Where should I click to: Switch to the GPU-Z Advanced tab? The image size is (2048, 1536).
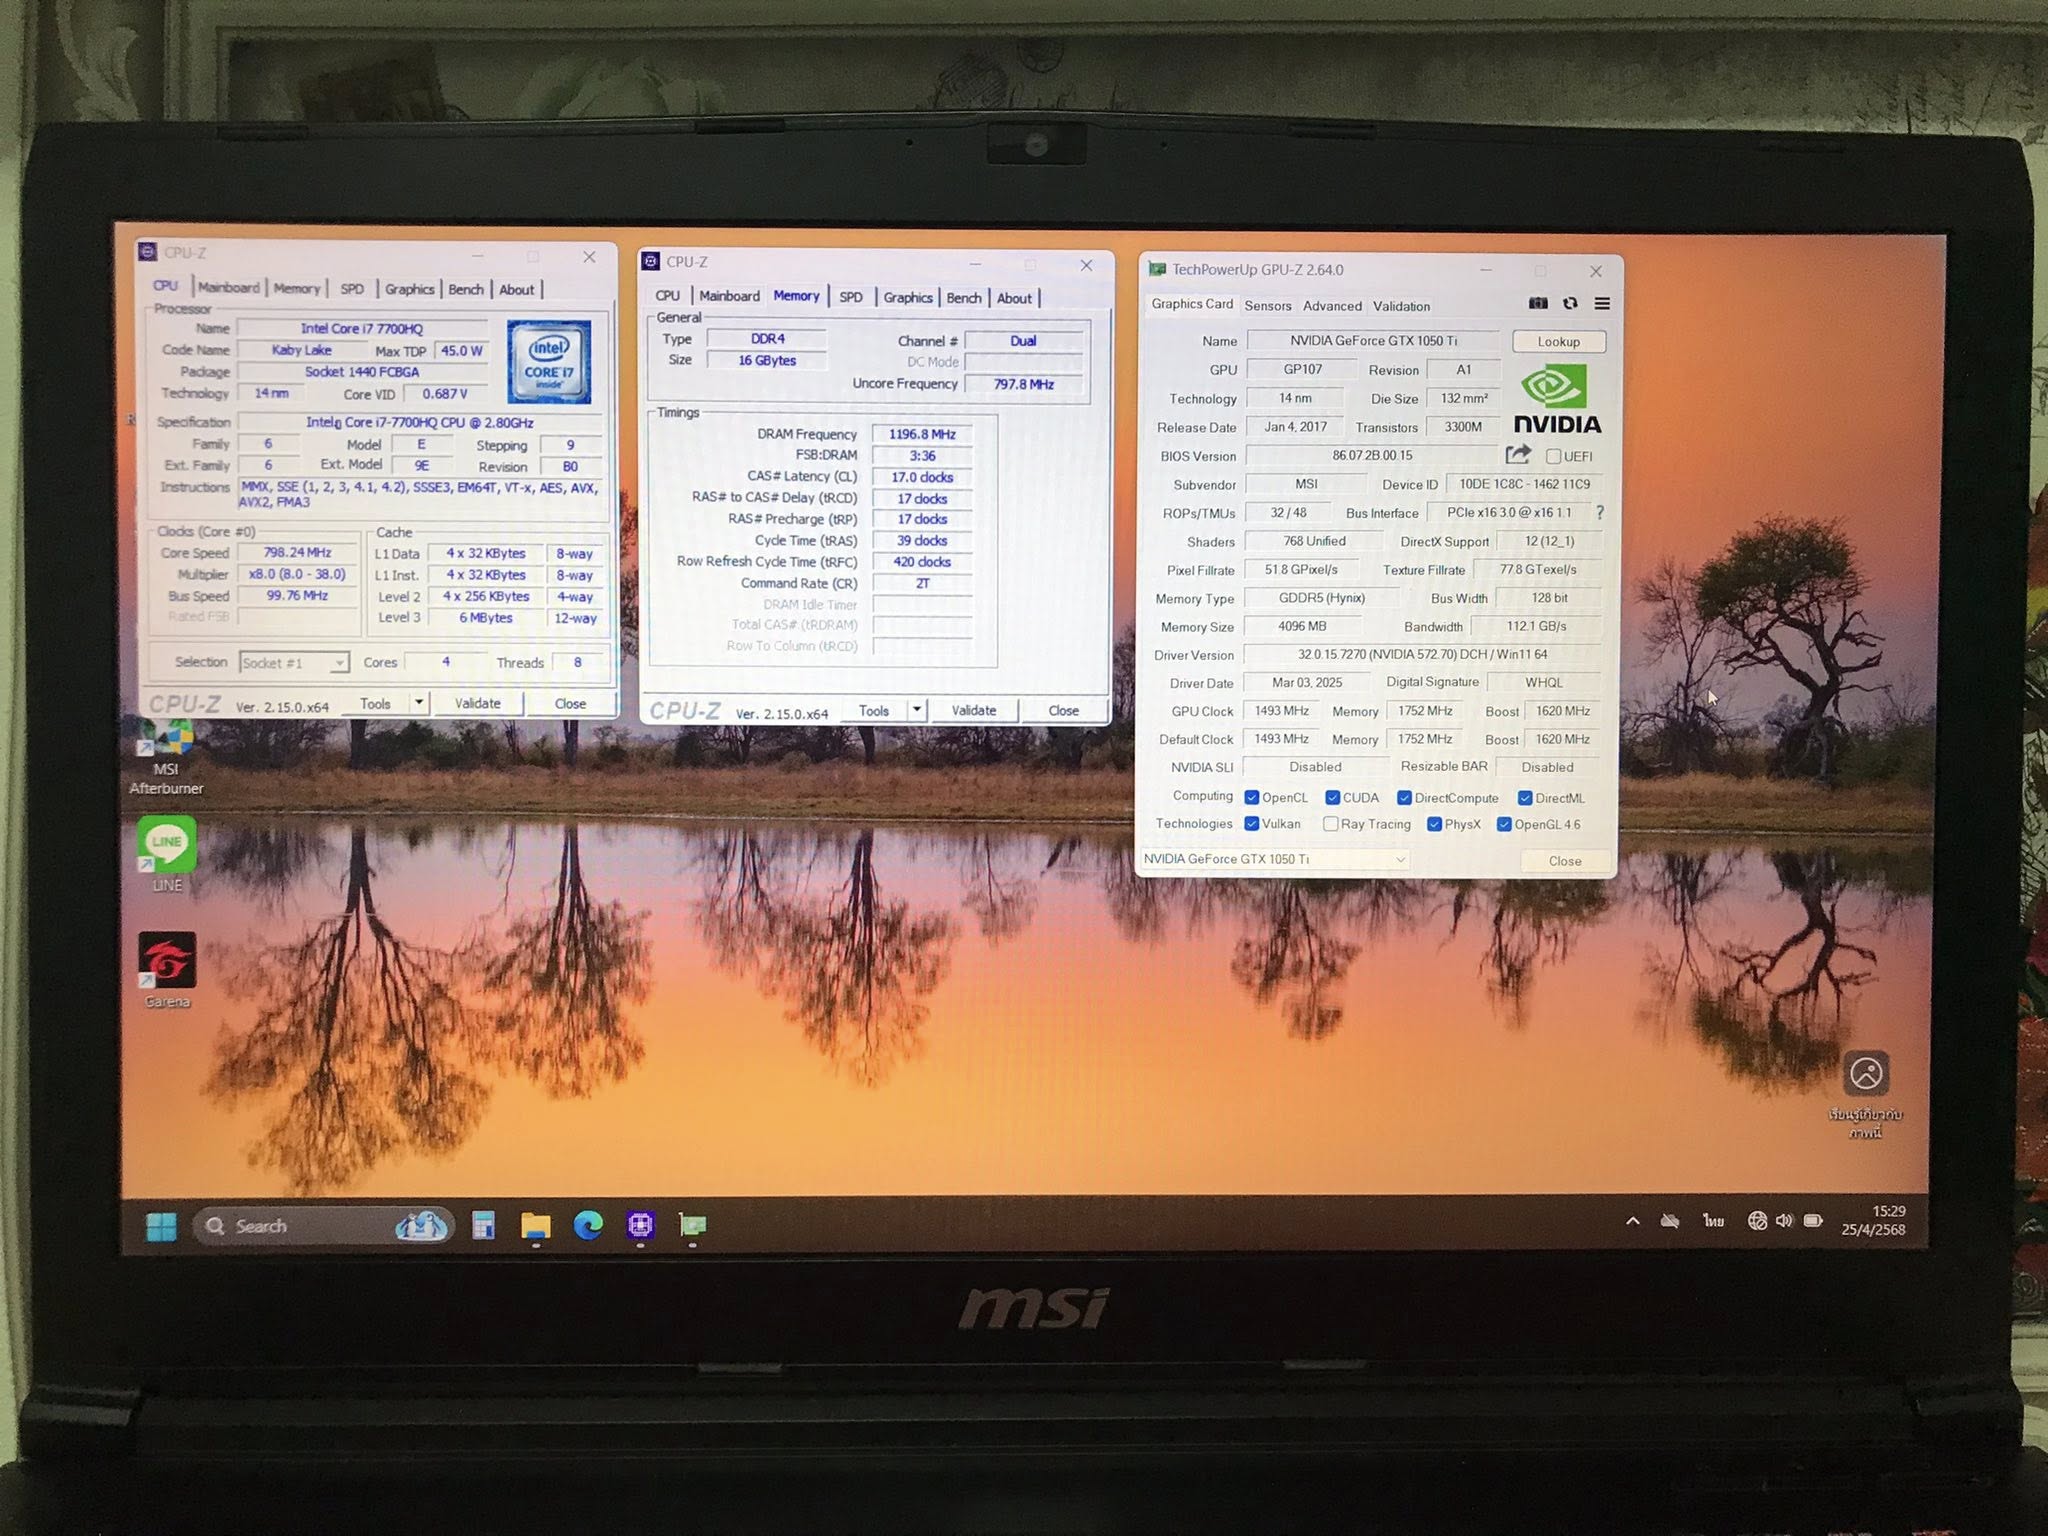pos(1332,306)
